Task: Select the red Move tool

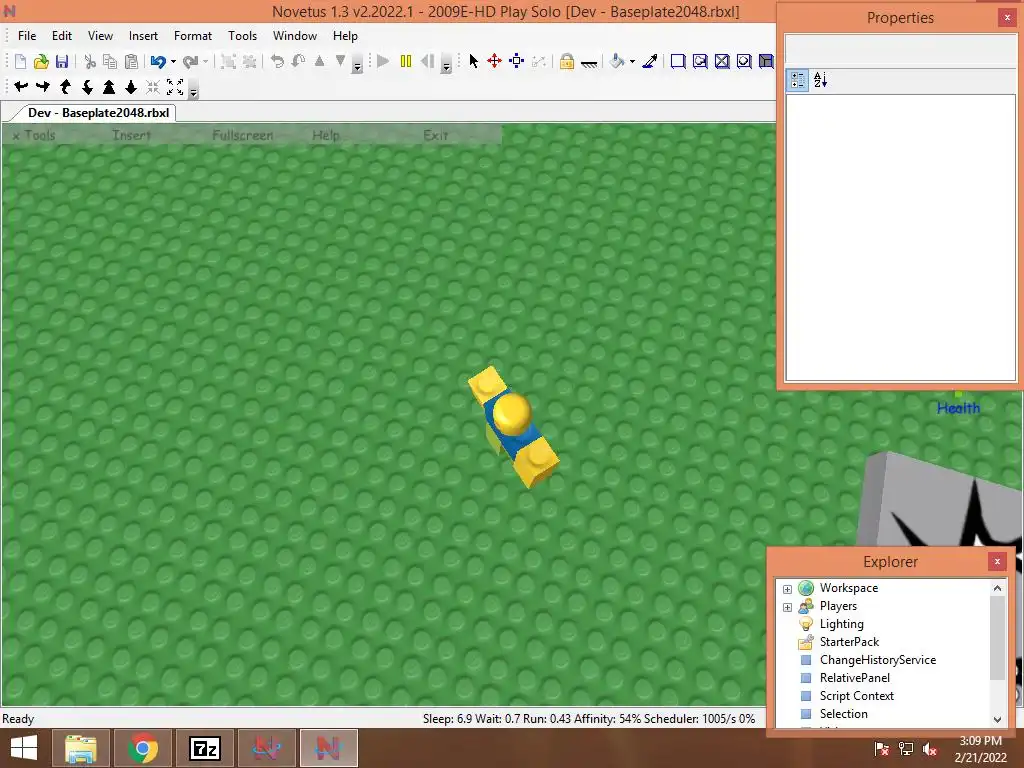Action: pyautogui.click(x=494, y=61)
